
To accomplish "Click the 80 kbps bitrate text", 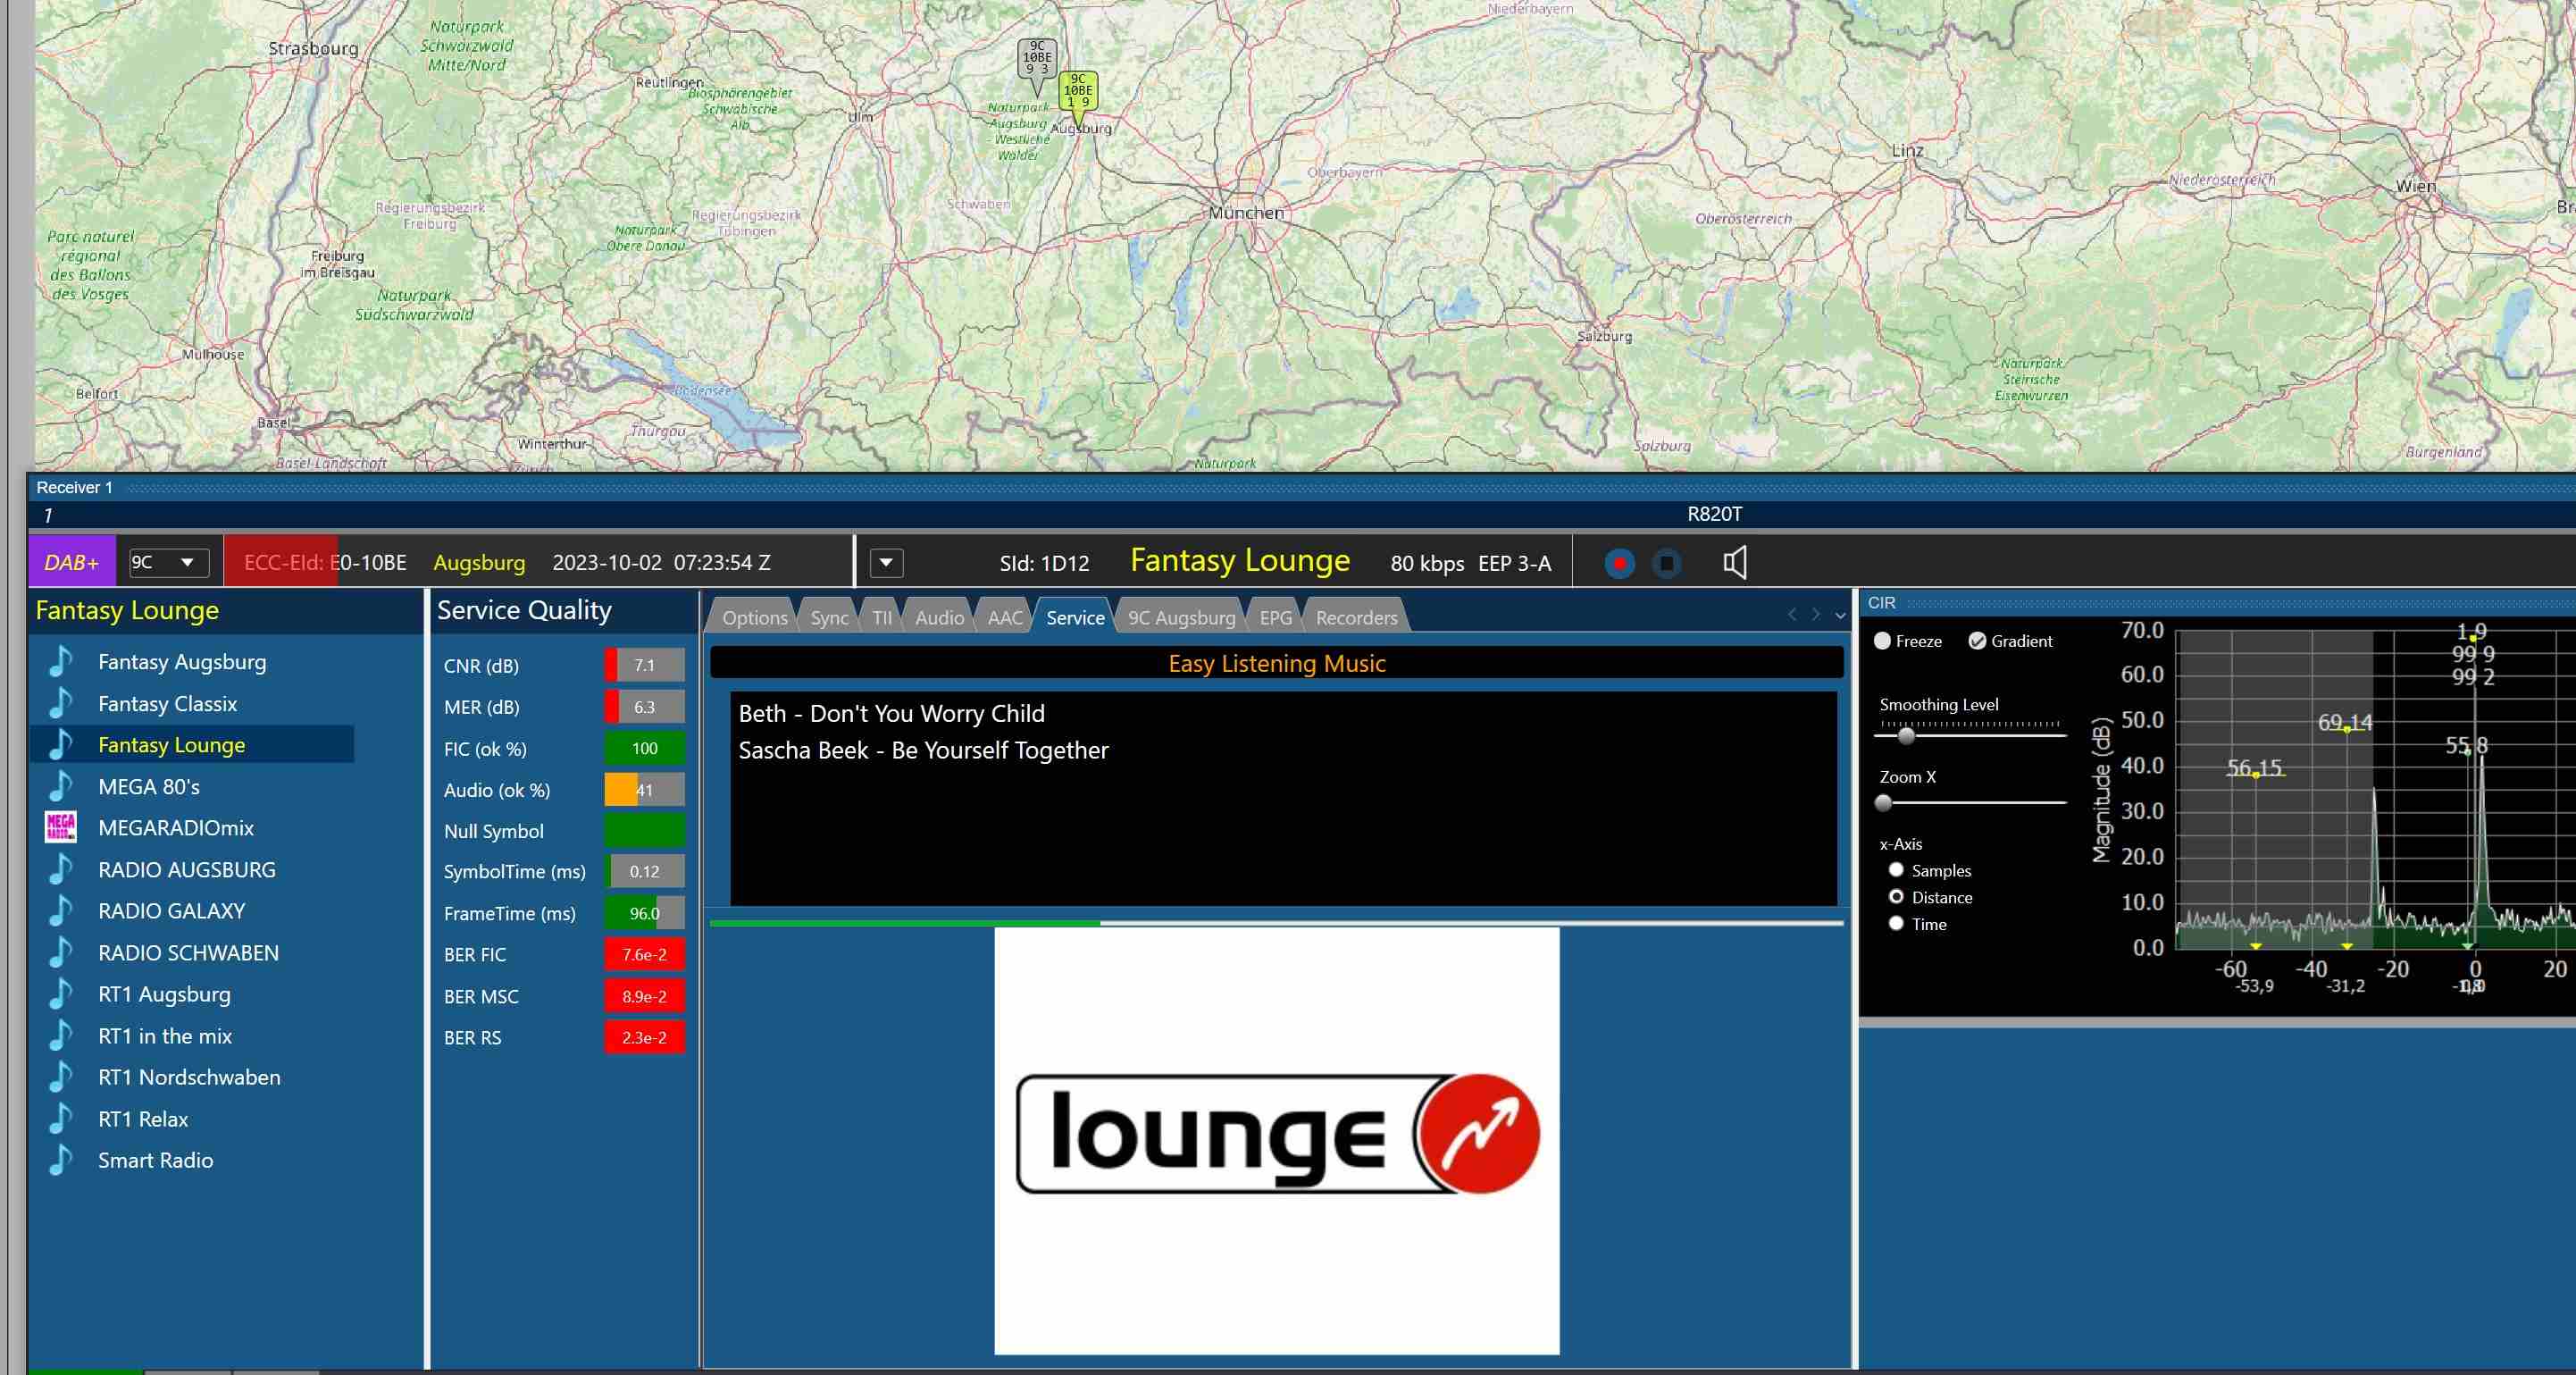I will pos(1427,563).
